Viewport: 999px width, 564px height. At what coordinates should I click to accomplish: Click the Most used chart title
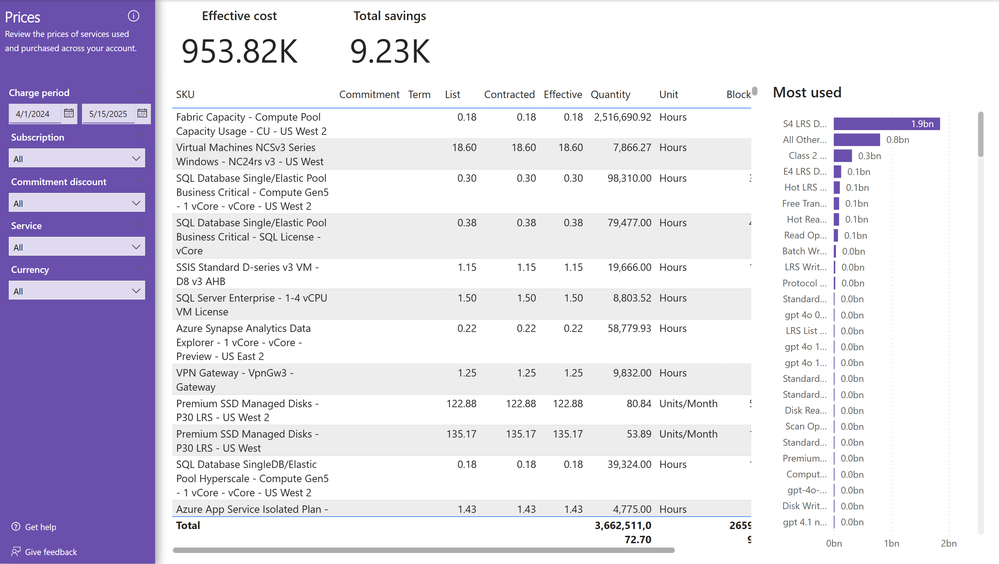tap(807, 92)
